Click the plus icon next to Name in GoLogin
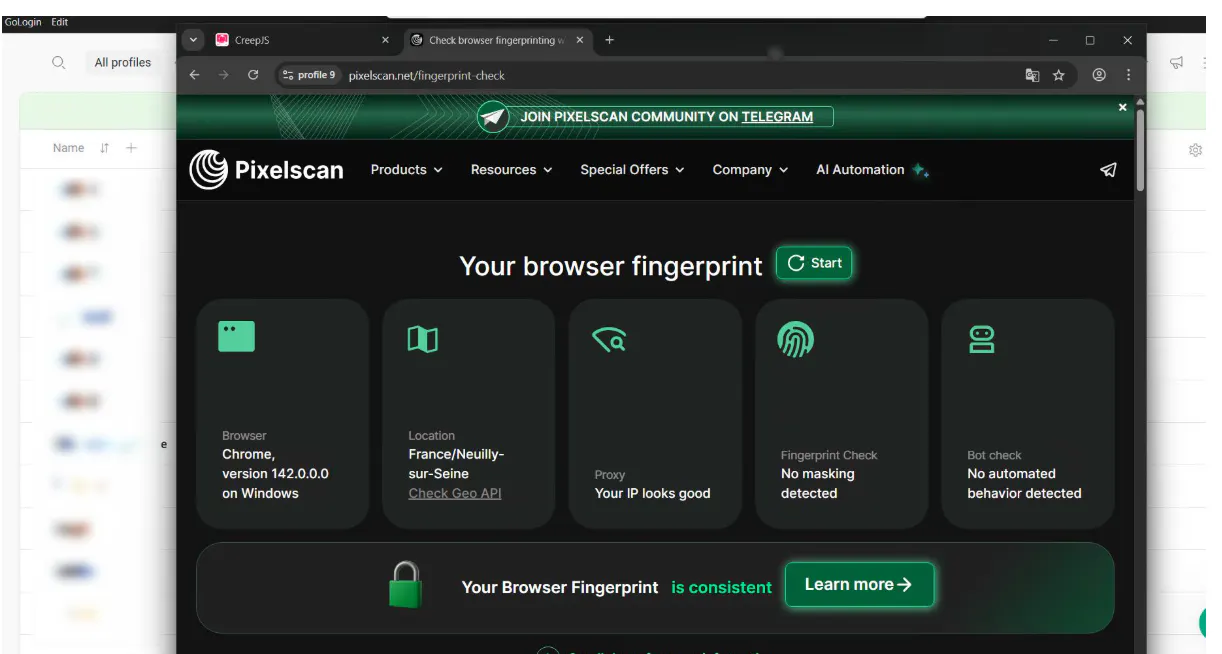1222x654 pixels. point(130,148)
